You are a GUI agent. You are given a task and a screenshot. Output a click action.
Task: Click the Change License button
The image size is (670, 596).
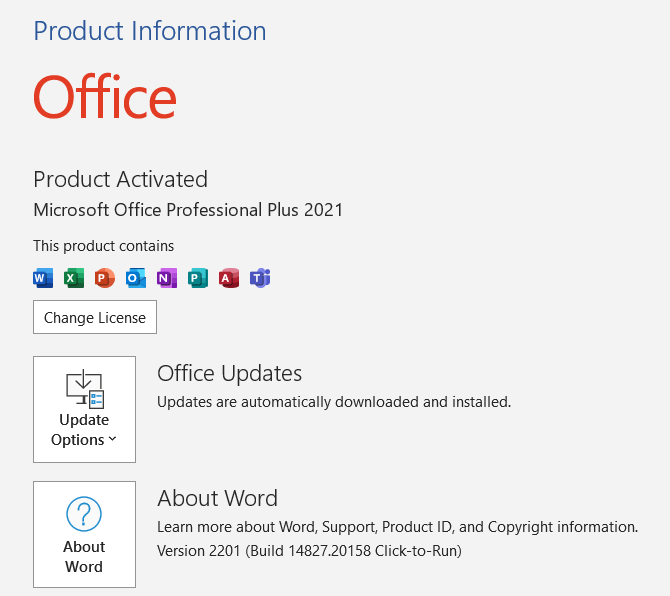(x=95, y=317)
